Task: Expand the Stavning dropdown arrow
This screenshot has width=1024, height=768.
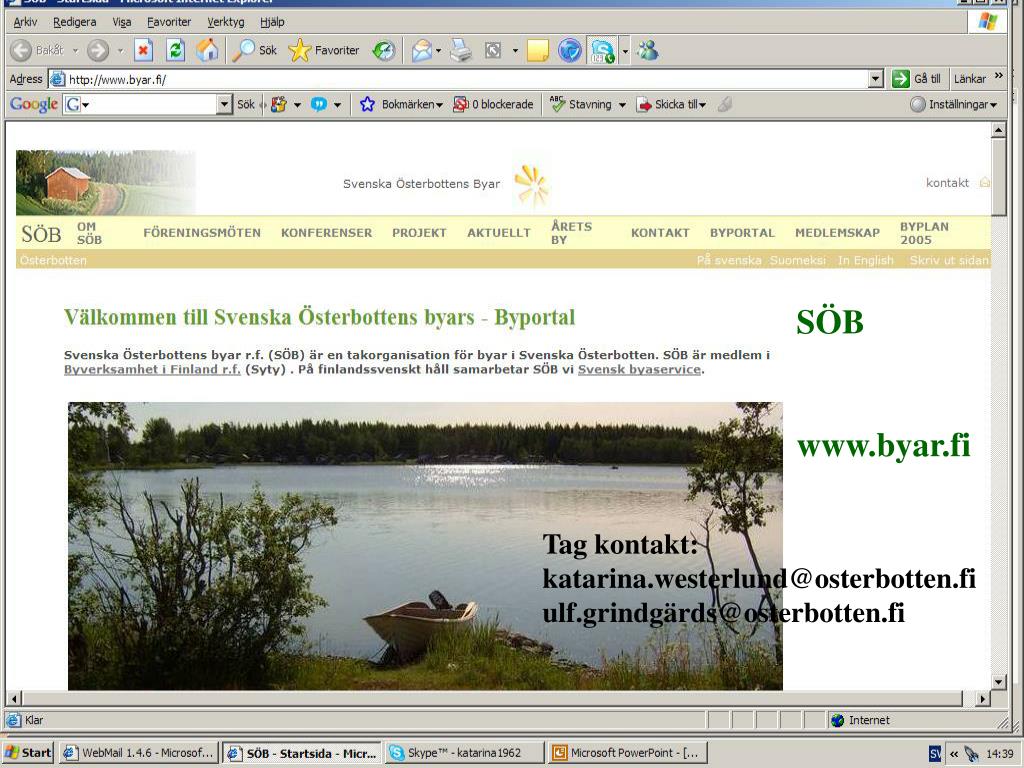Action: tap(622, 104)
